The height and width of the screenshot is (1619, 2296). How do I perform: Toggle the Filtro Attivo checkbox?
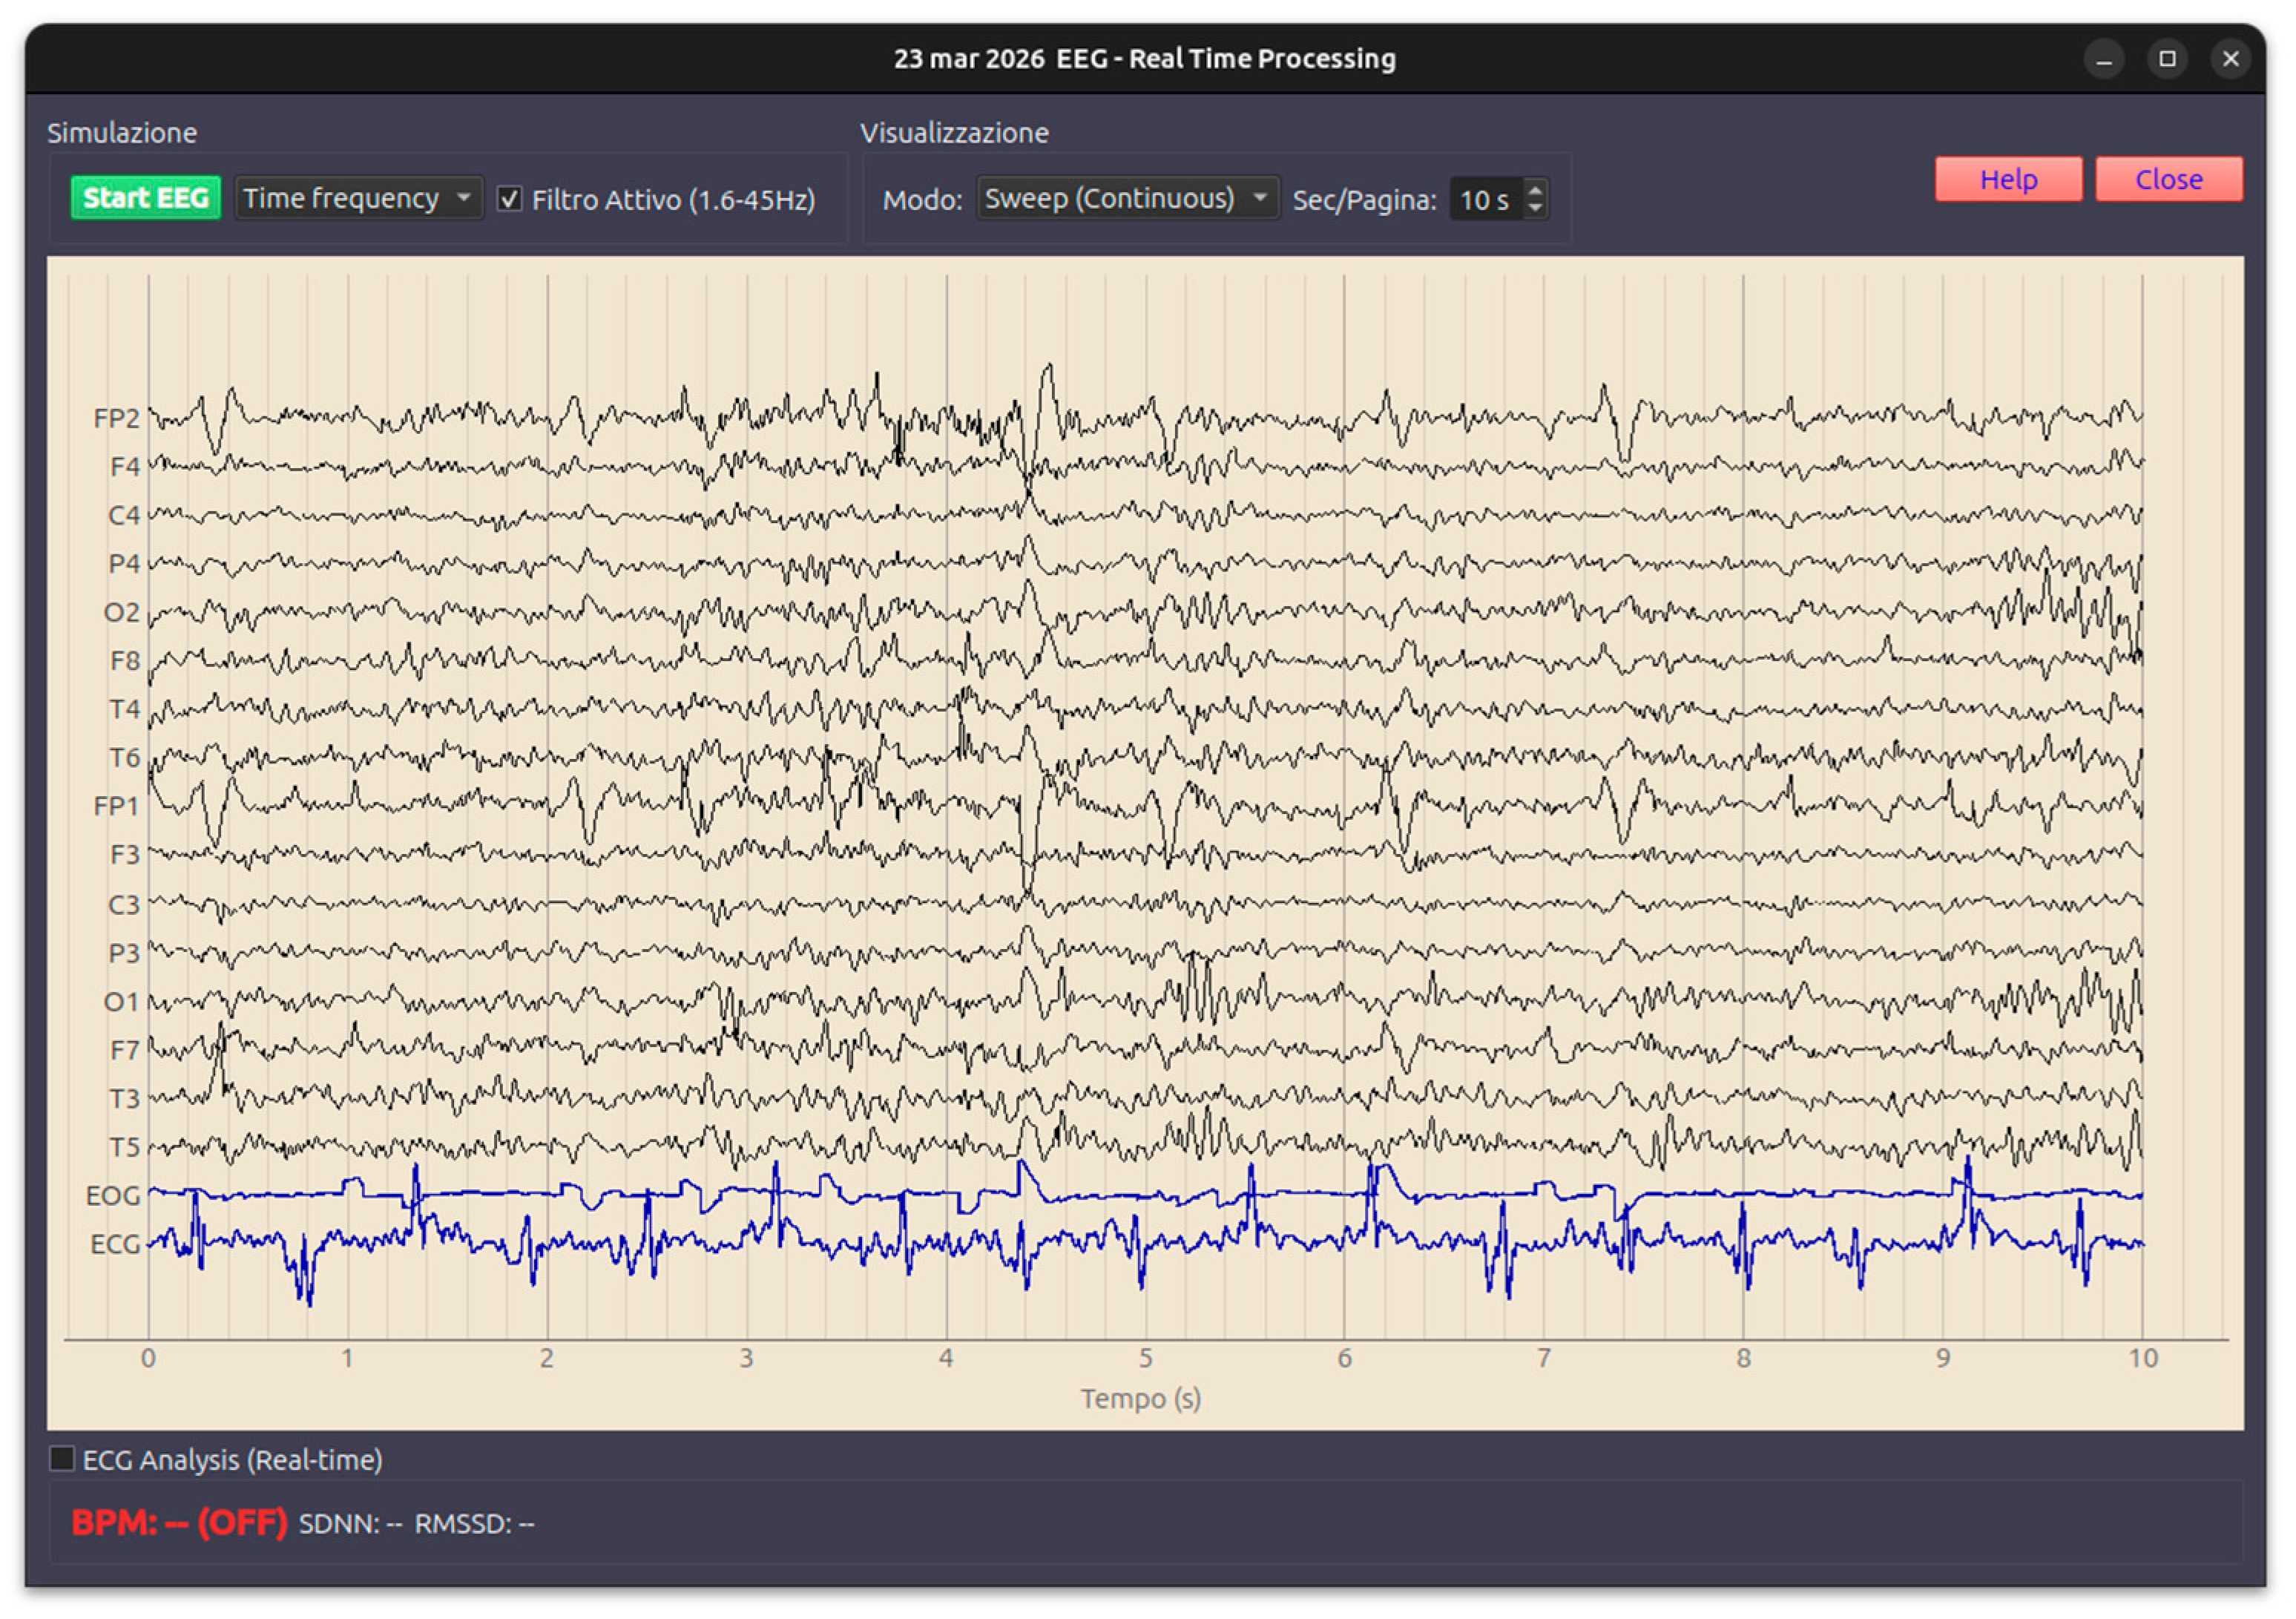click(509, 199)
